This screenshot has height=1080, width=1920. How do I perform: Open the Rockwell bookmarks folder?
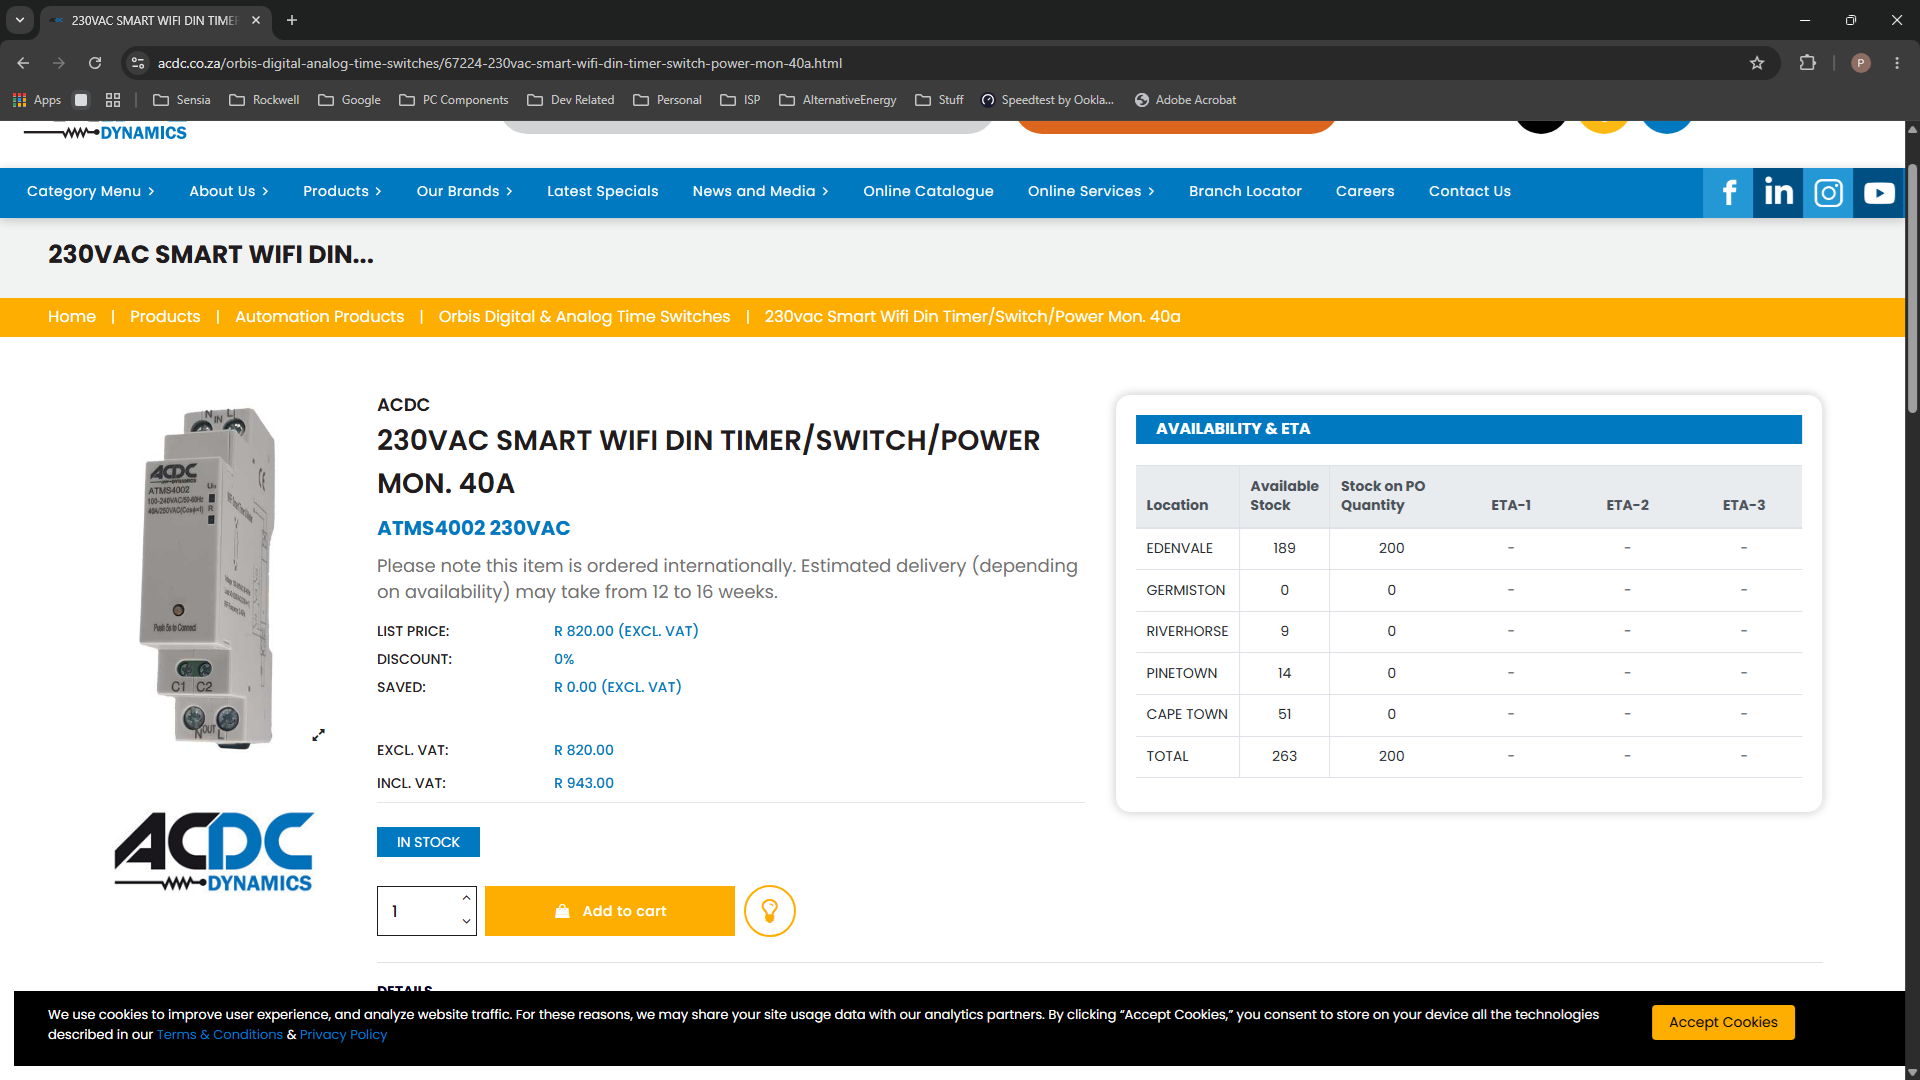click(264, 100)
